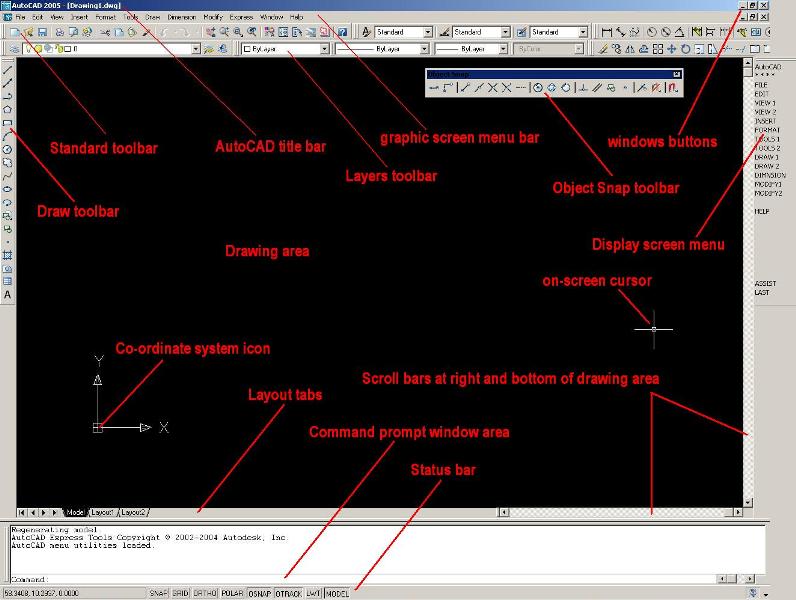Screen dimensions: 796x600
Task: Open the Dimension menu
Action: [181, 17]
